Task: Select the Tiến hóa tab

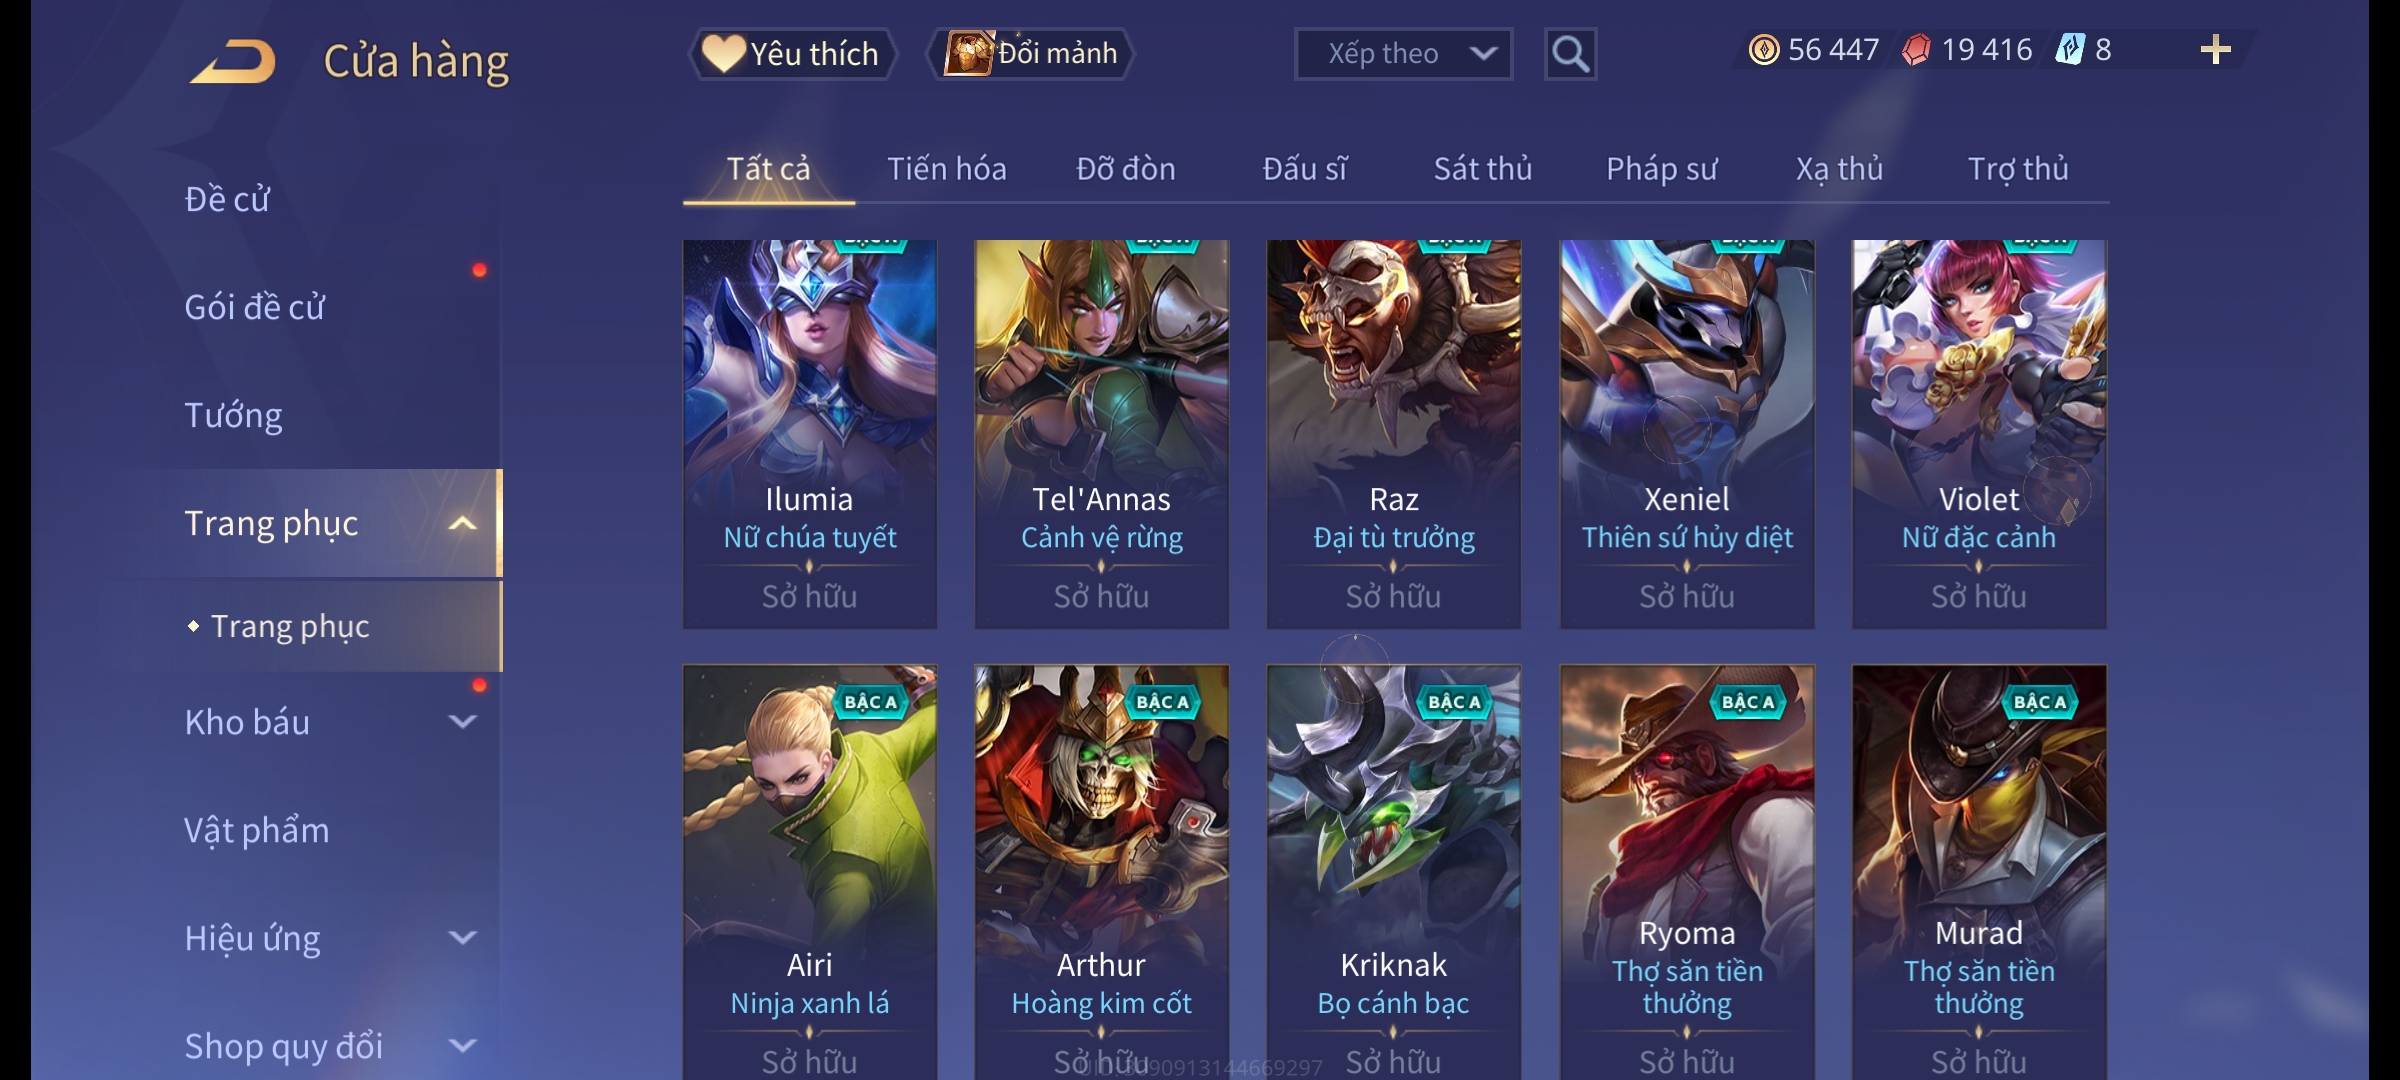Action: coord(946,169)
